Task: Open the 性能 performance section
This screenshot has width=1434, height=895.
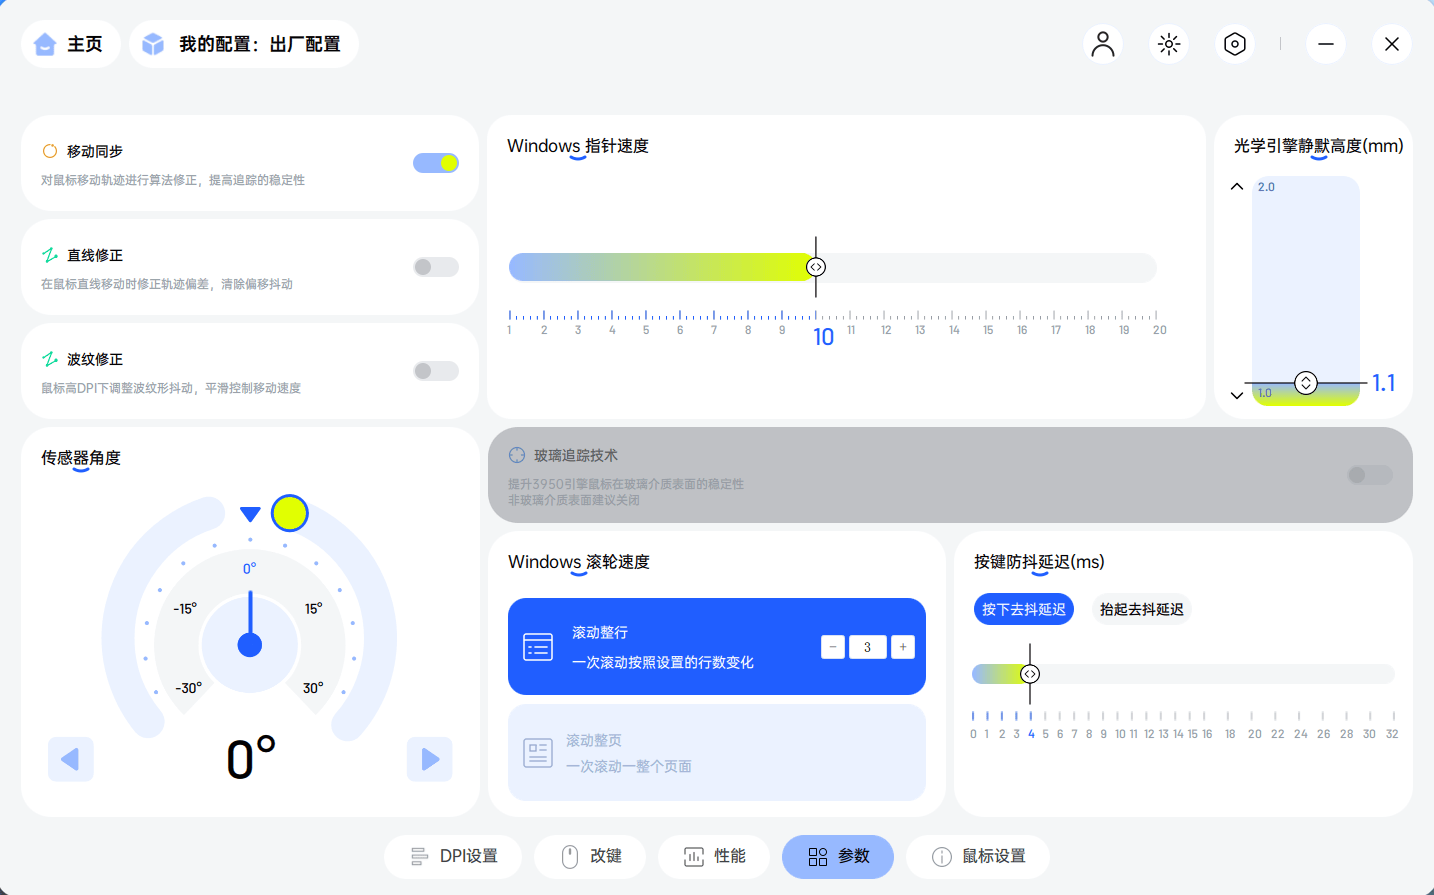Action: pos(713,856)
